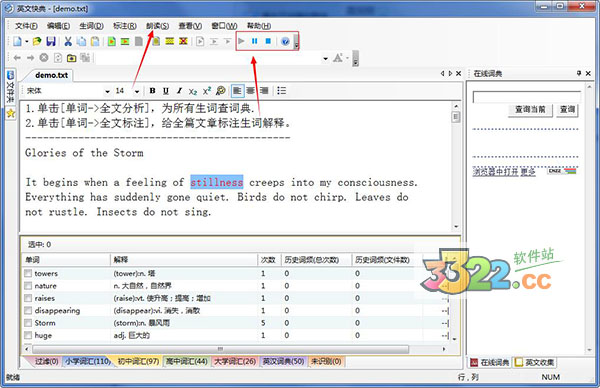Cut selection using the scissors icon
600x388 pixels.
[68, 41]
